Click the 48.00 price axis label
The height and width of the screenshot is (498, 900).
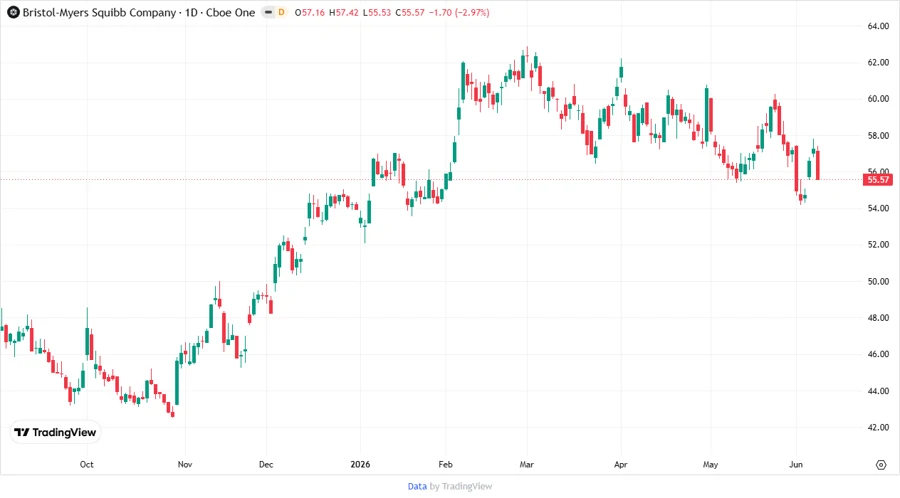tap(878, 318)
